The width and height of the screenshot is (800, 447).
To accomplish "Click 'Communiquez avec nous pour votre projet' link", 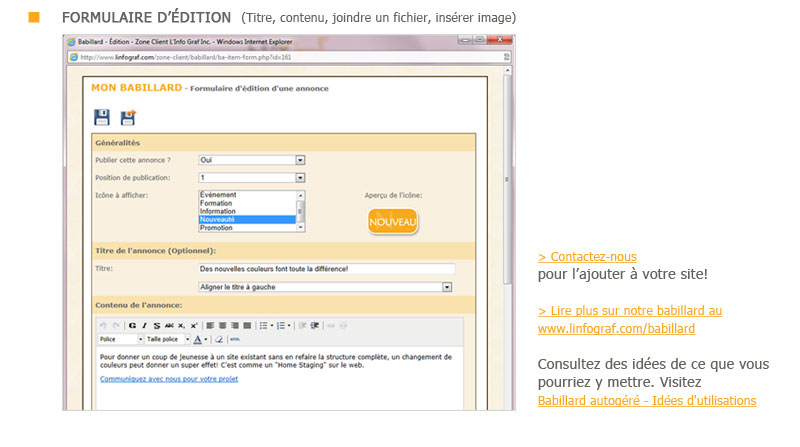I will coord(169,379).
